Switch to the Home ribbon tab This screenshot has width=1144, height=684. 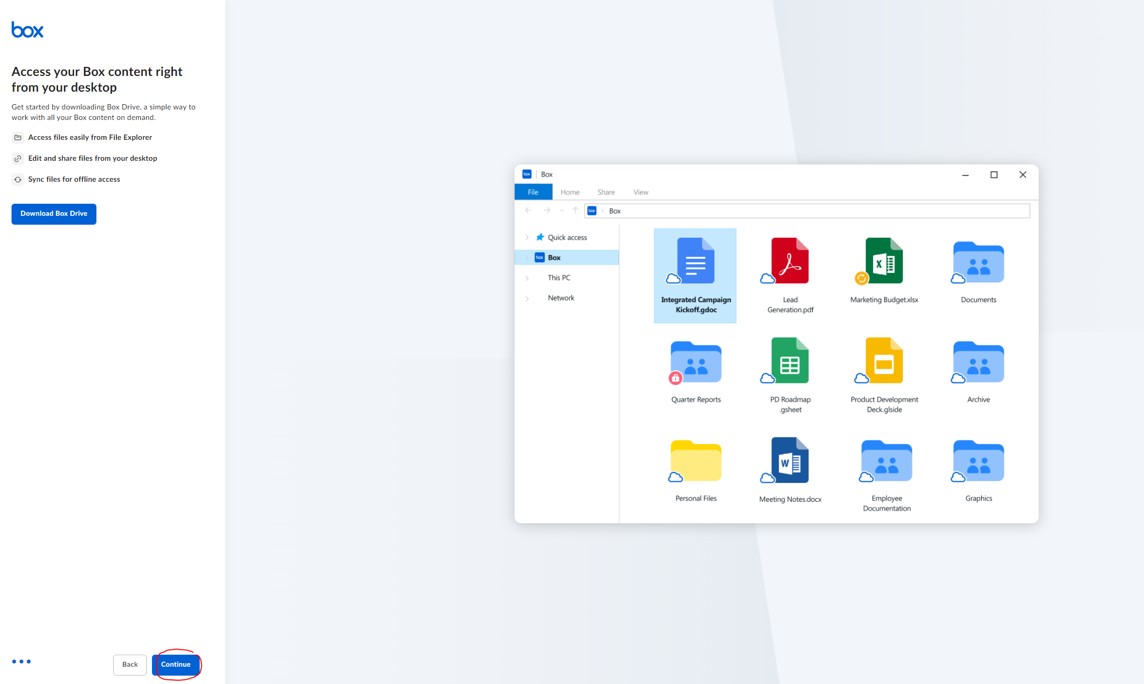coord(570,193)
